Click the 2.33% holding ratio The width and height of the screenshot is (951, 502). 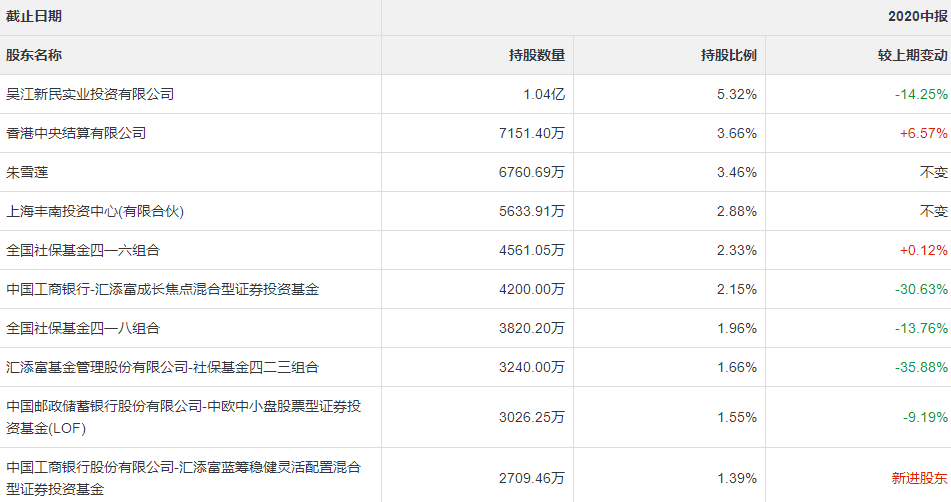point(737,250)
